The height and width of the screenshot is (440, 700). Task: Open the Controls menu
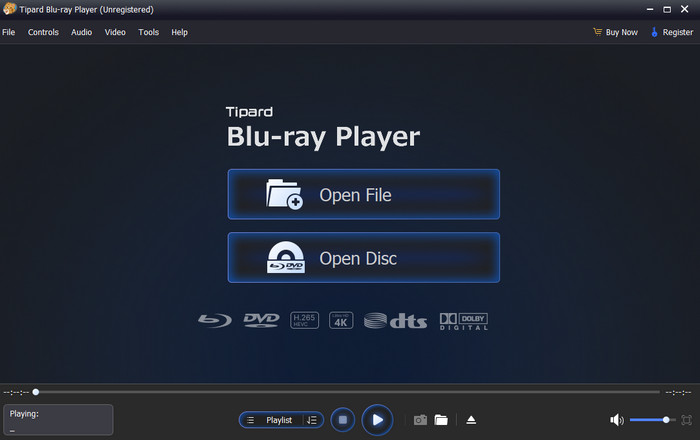click(43, 32)
